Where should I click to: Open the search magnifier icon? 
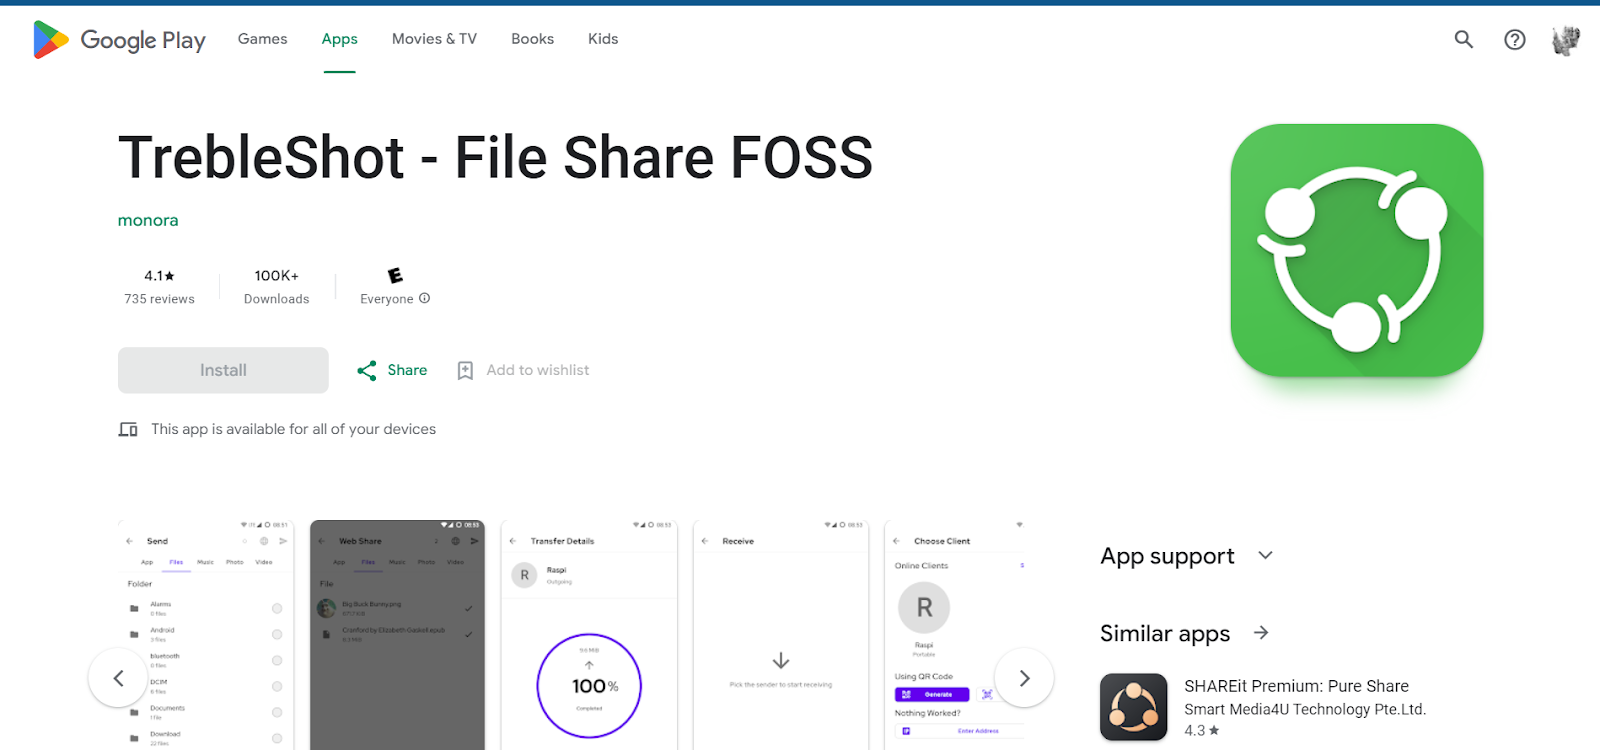[x=1463, y=39]
